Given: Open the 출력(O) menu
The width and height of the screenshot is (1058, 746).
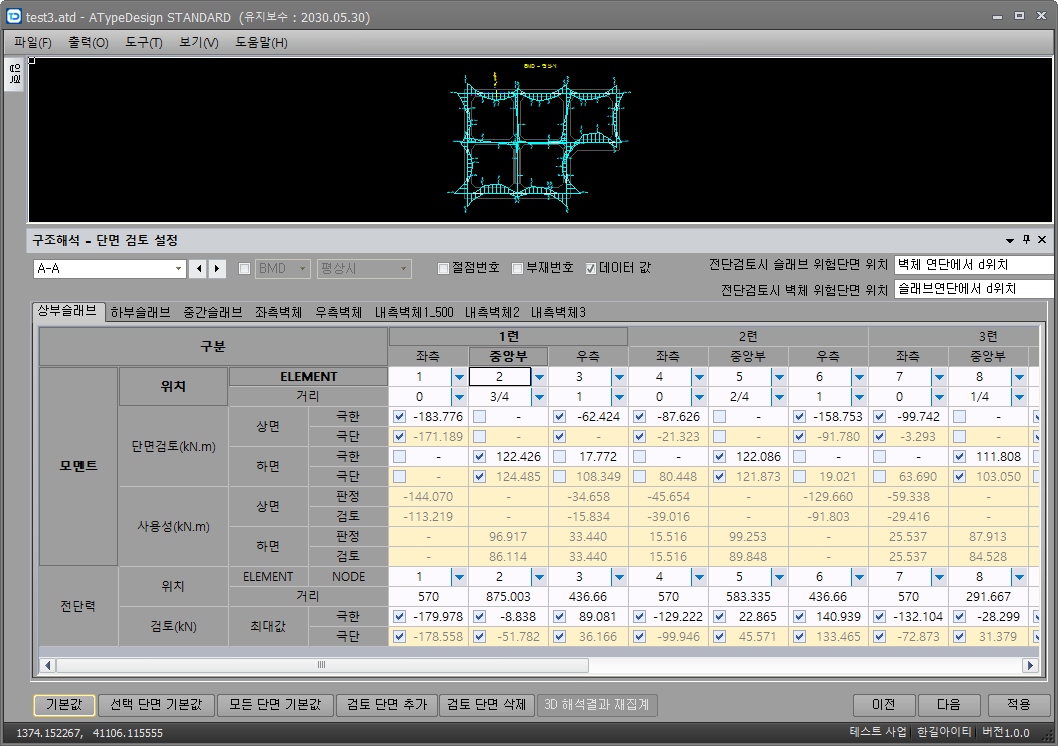Looking at the screenshot, I should pyautogui.click(x=88, y=42).
